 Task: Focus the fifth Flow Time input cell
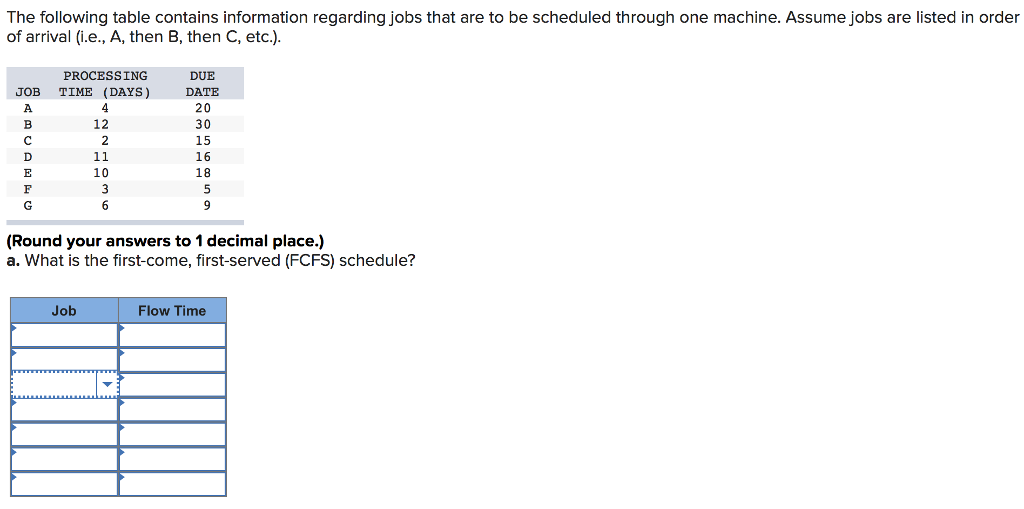click(x=172, y=434)
